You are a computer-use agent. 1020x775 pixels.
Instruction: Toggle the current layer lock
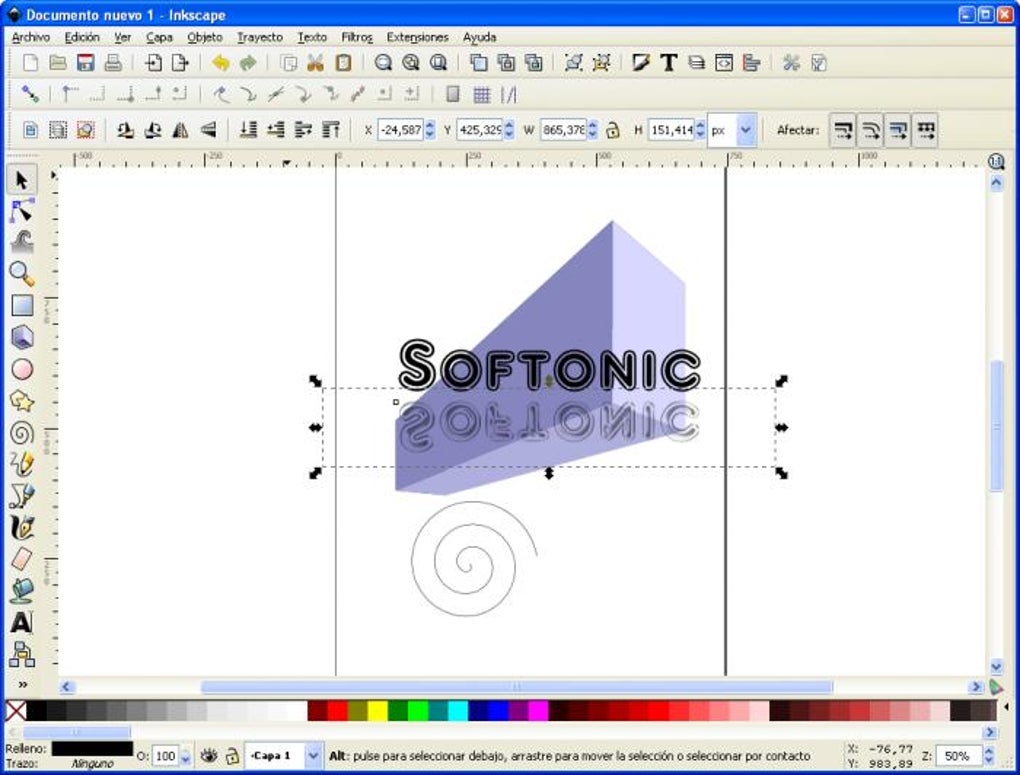(232, 755)
